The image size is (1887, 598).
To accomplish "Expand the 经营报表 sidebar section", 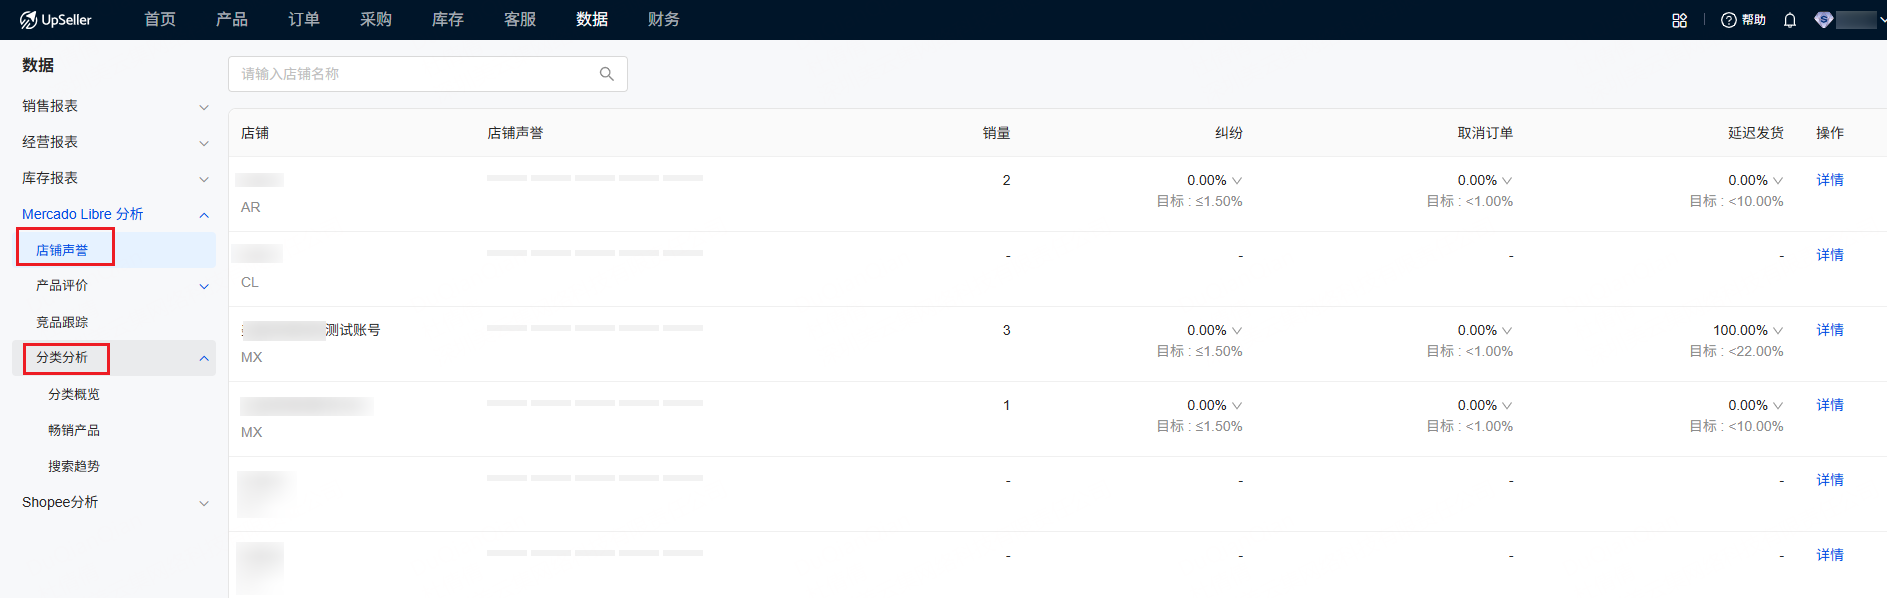I will [204, 143].
